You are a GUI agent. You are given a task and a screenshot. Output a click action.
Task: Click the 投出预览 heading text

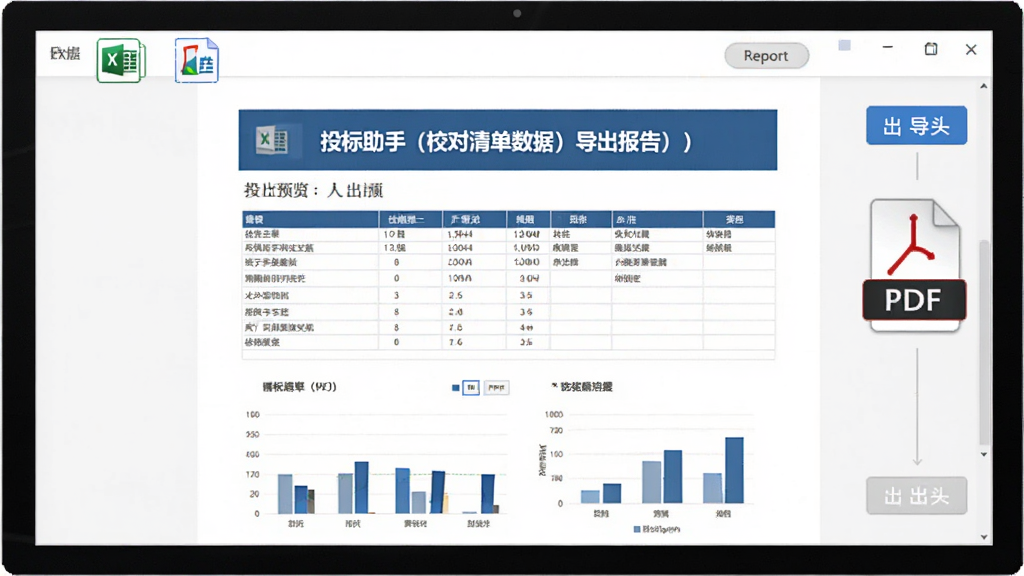[x=313, y=190]
